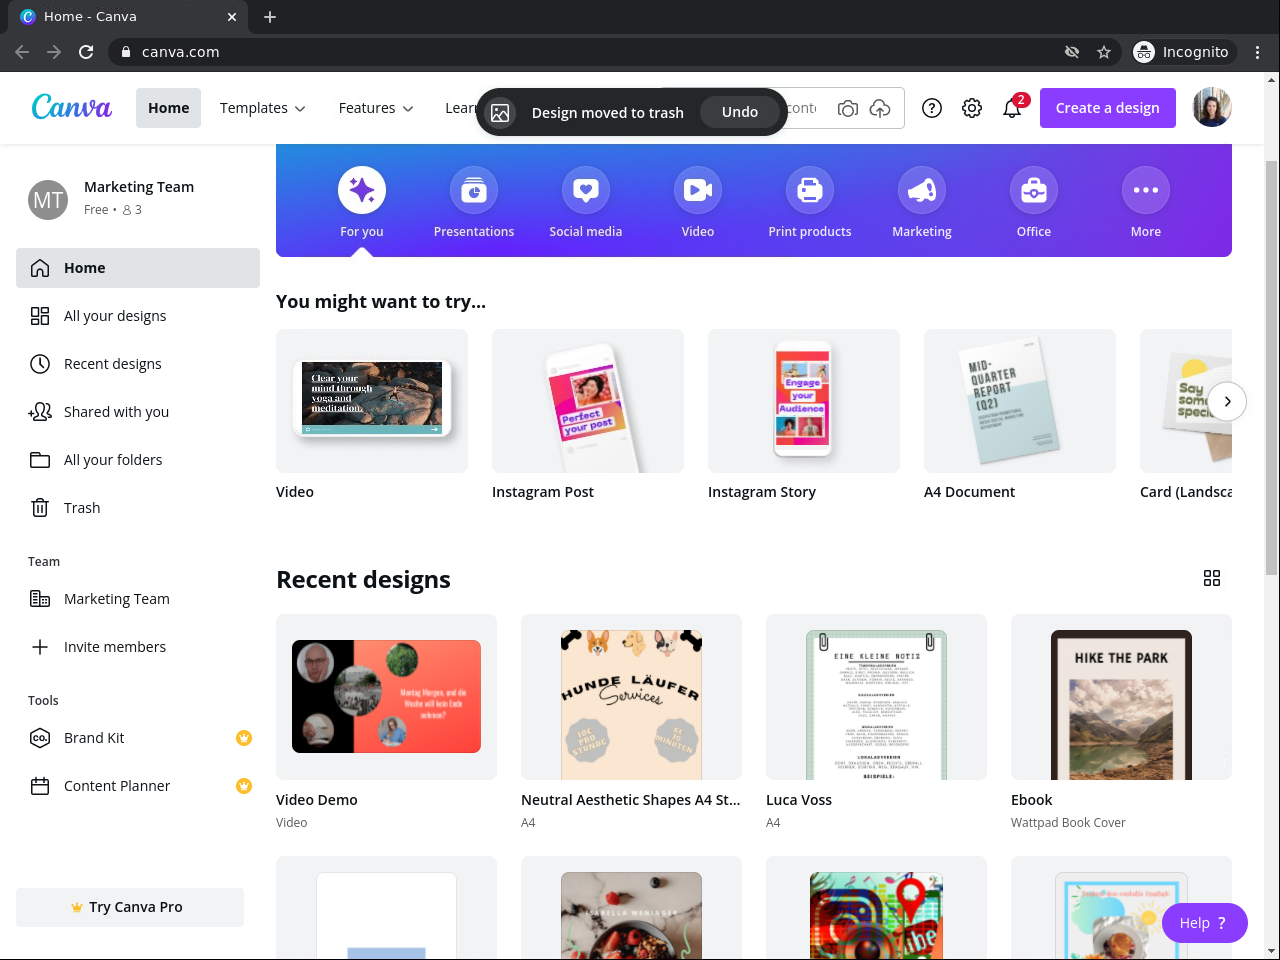This screenshot has width=1280, height=960.
Task: View notifications bell icon
Action: click(1012, 108)
